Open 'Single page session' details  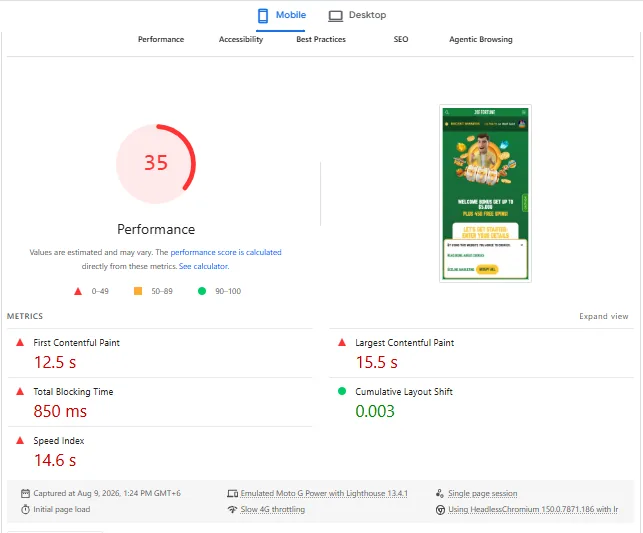(482, 493)
